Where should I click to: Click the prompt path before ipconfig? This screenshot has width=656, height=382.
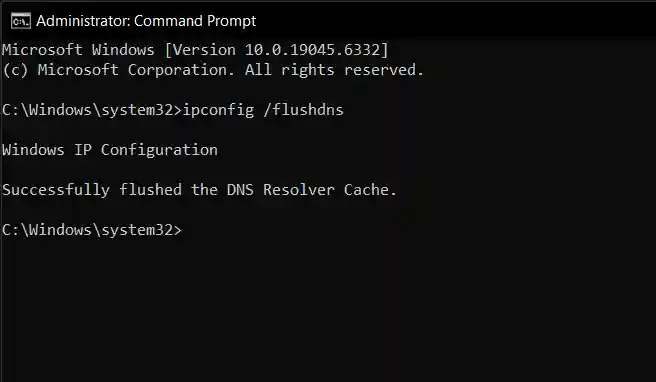coord(92,110)
